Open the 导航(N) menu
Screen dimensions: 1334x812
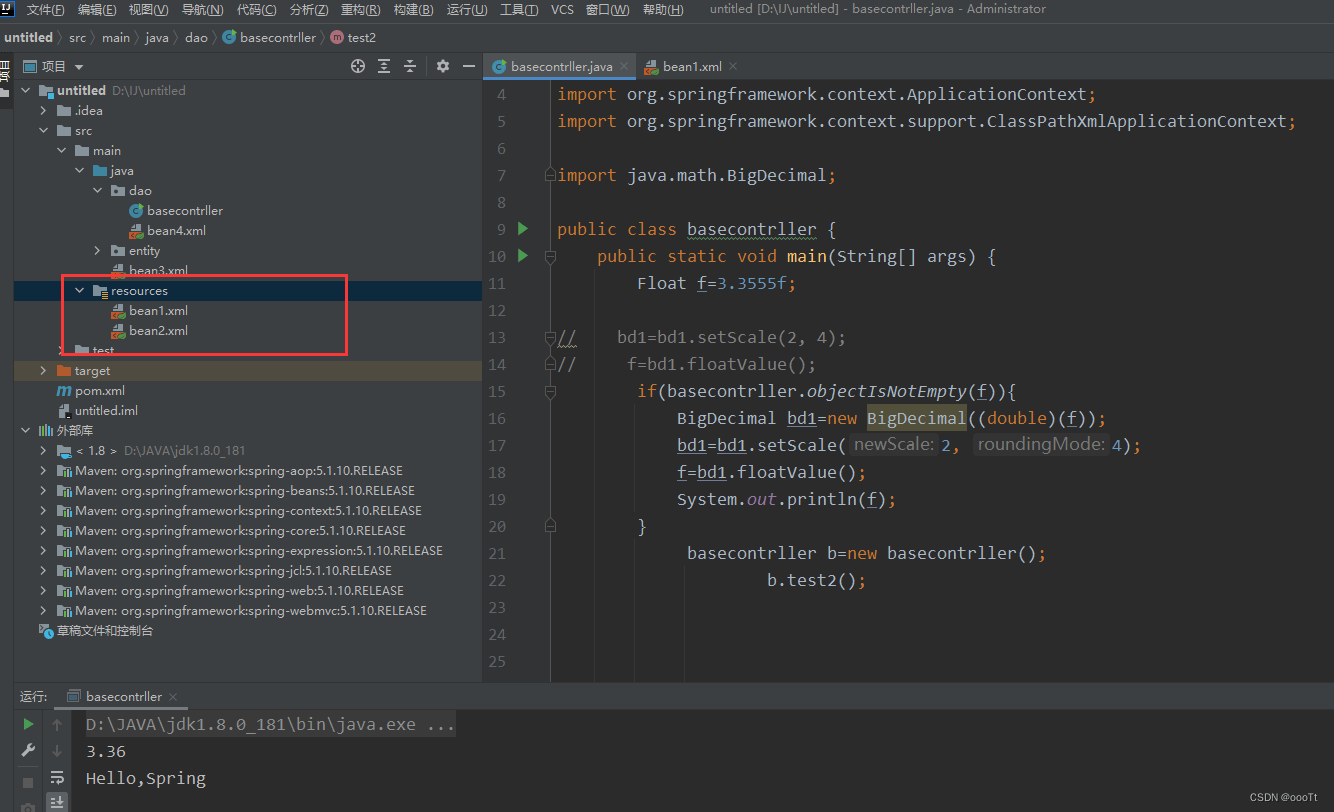(x=203, y=10)
